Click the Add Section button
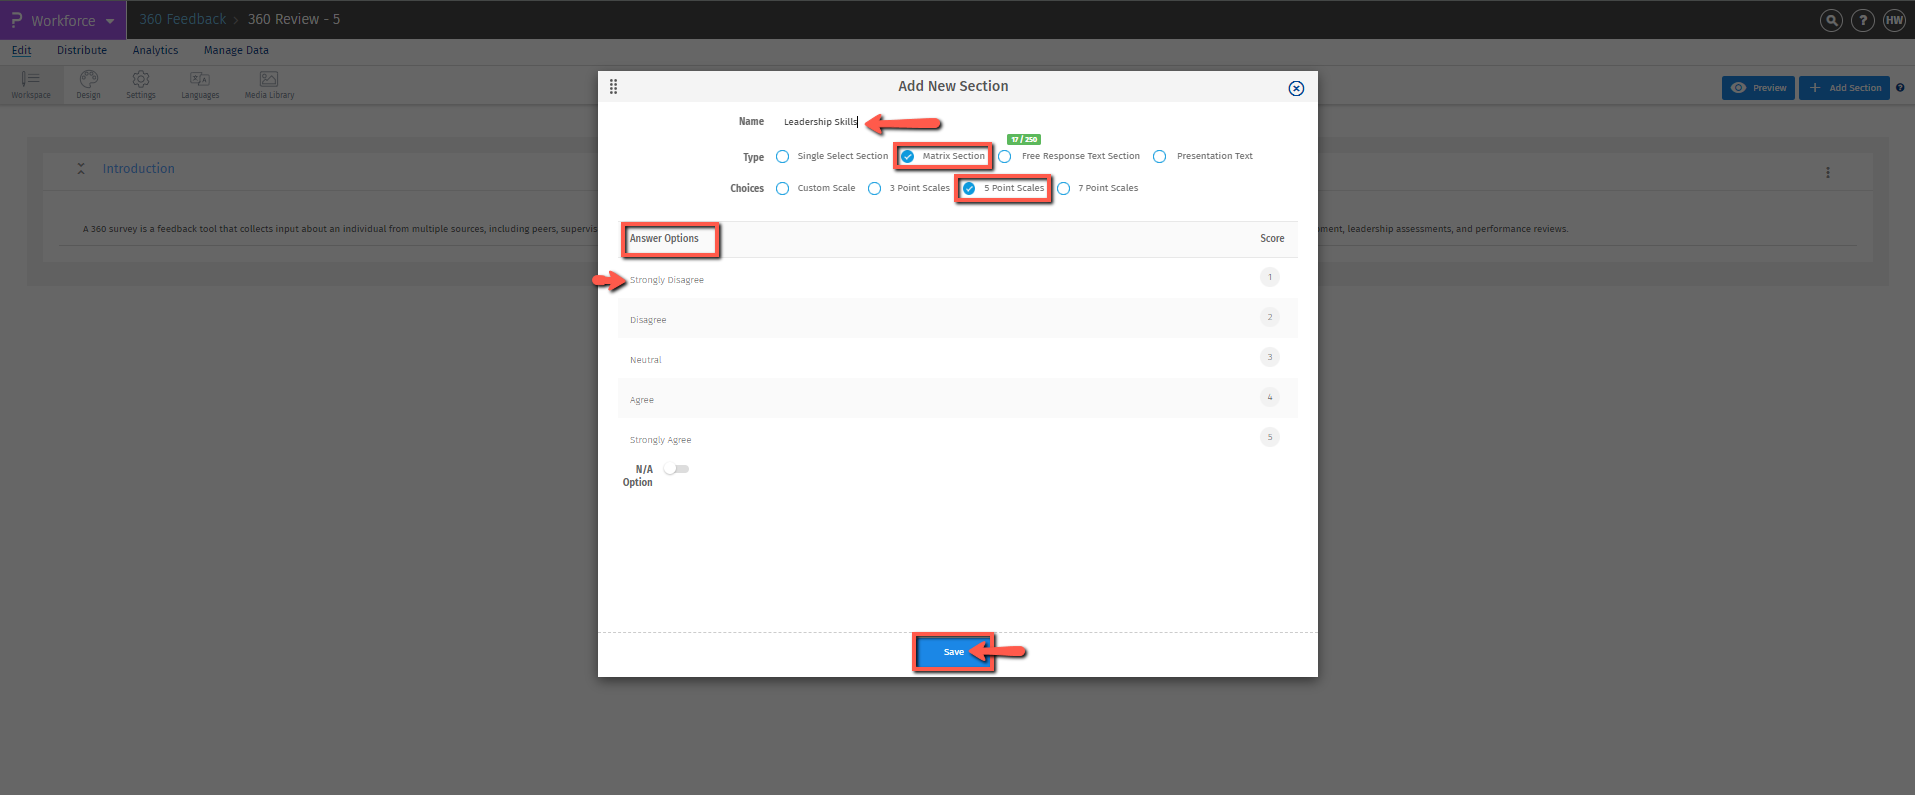The width and height of the screenshot is (1915, 795). (x=1845, y=88)
